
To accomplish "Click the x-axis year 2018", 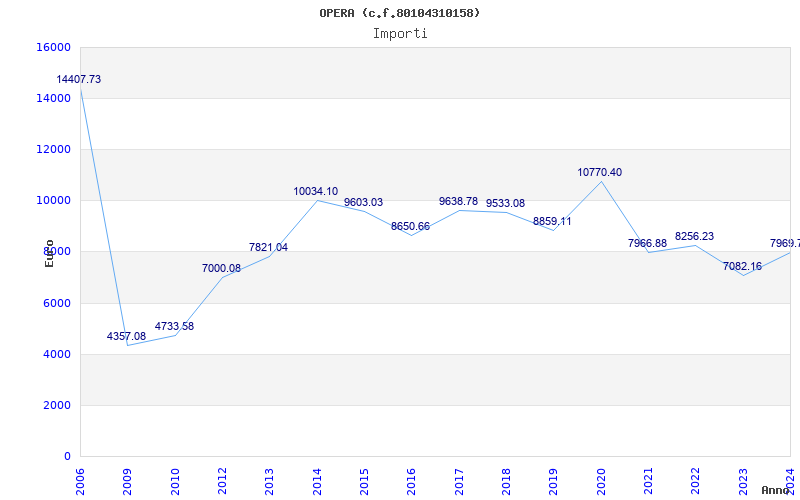I will (506, 482).
